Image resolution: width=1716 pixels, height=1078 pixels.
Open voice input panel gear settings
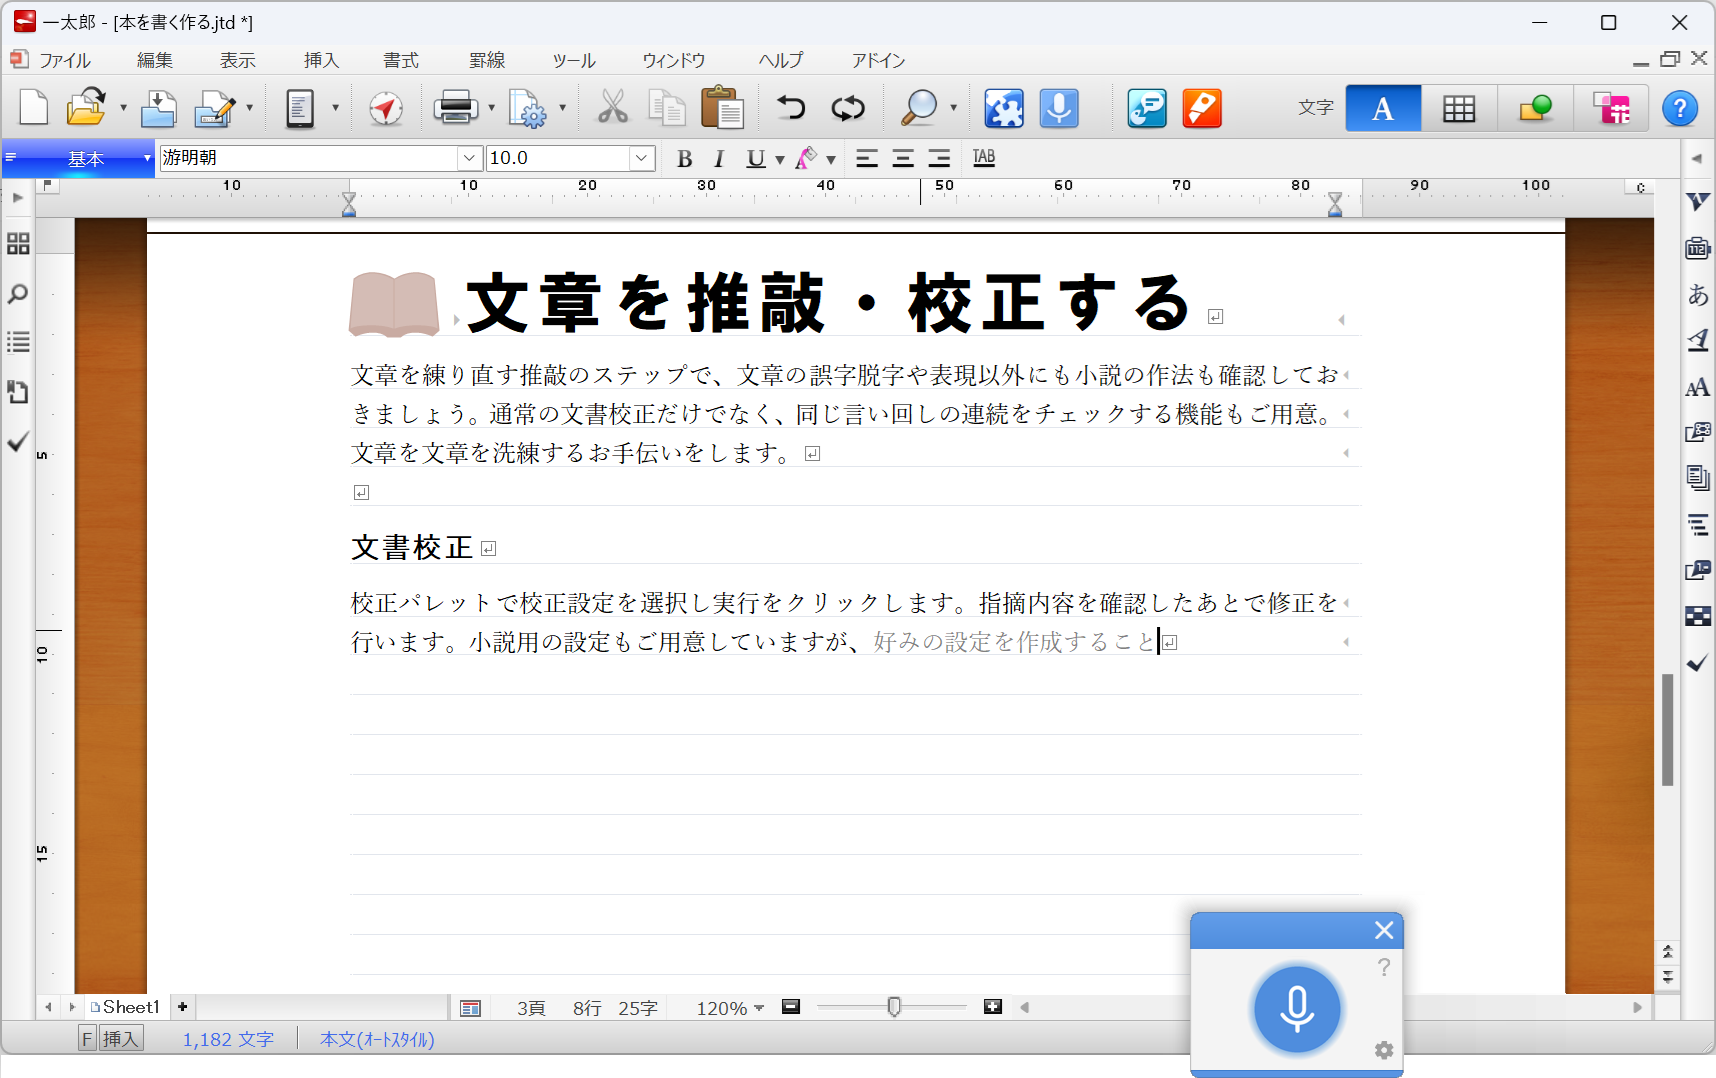(x=1384, y=1050)
